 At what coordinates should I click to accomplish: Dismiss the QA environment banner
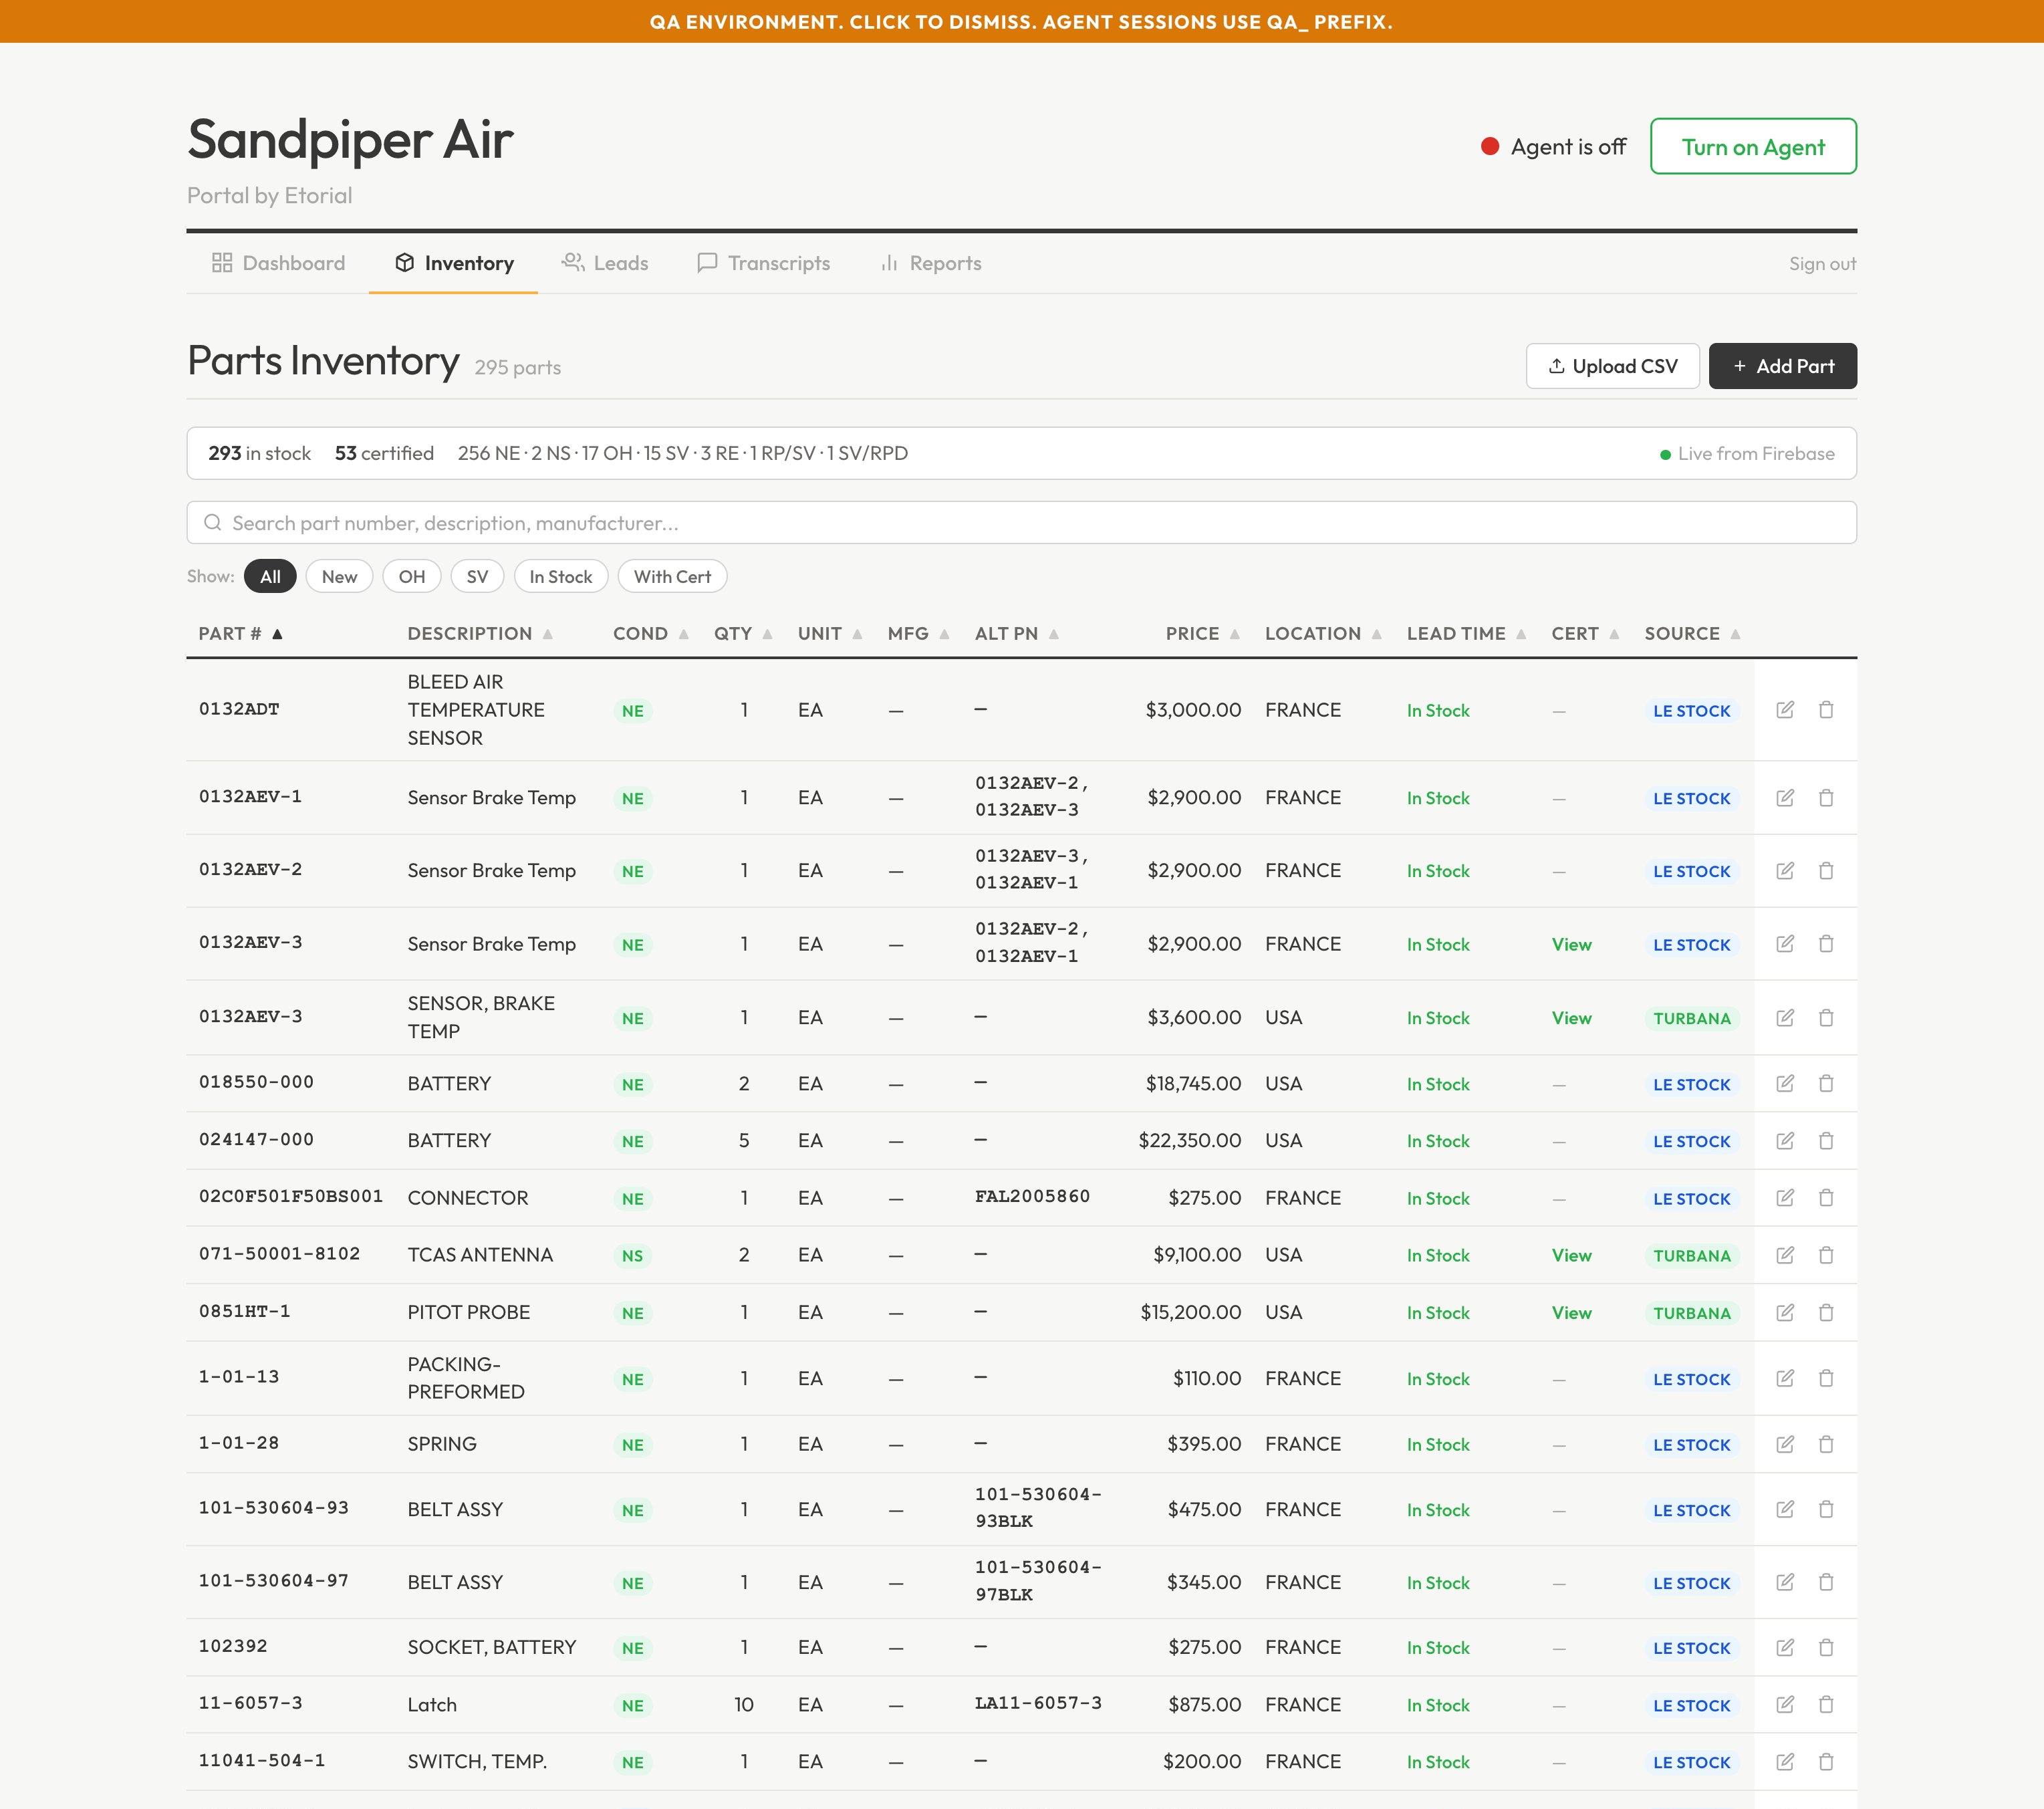(1022, 21)
